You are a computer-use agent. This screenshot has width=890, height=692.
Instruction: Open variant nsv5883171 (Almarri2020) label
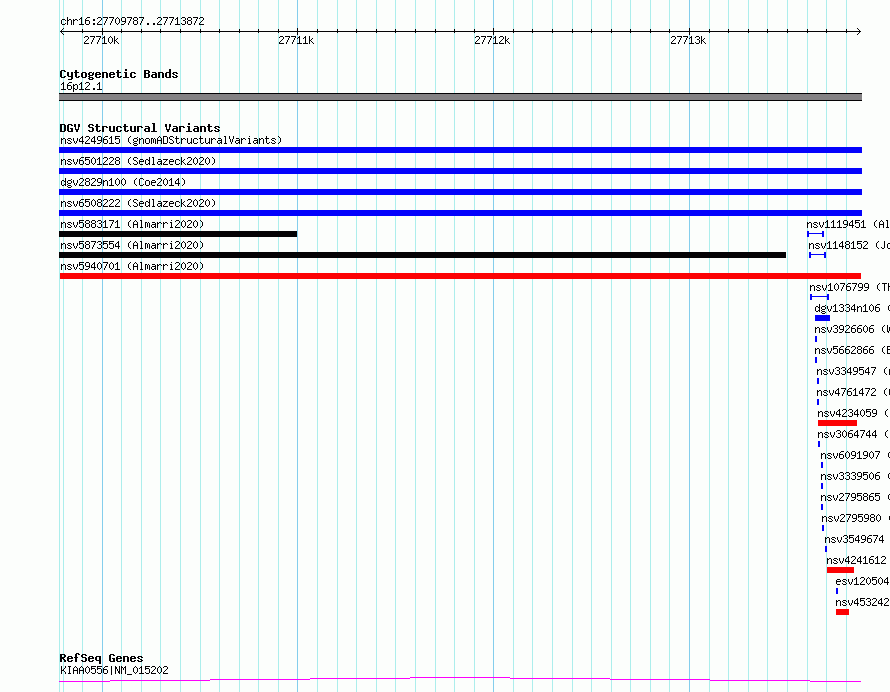(x=132, y=224)
